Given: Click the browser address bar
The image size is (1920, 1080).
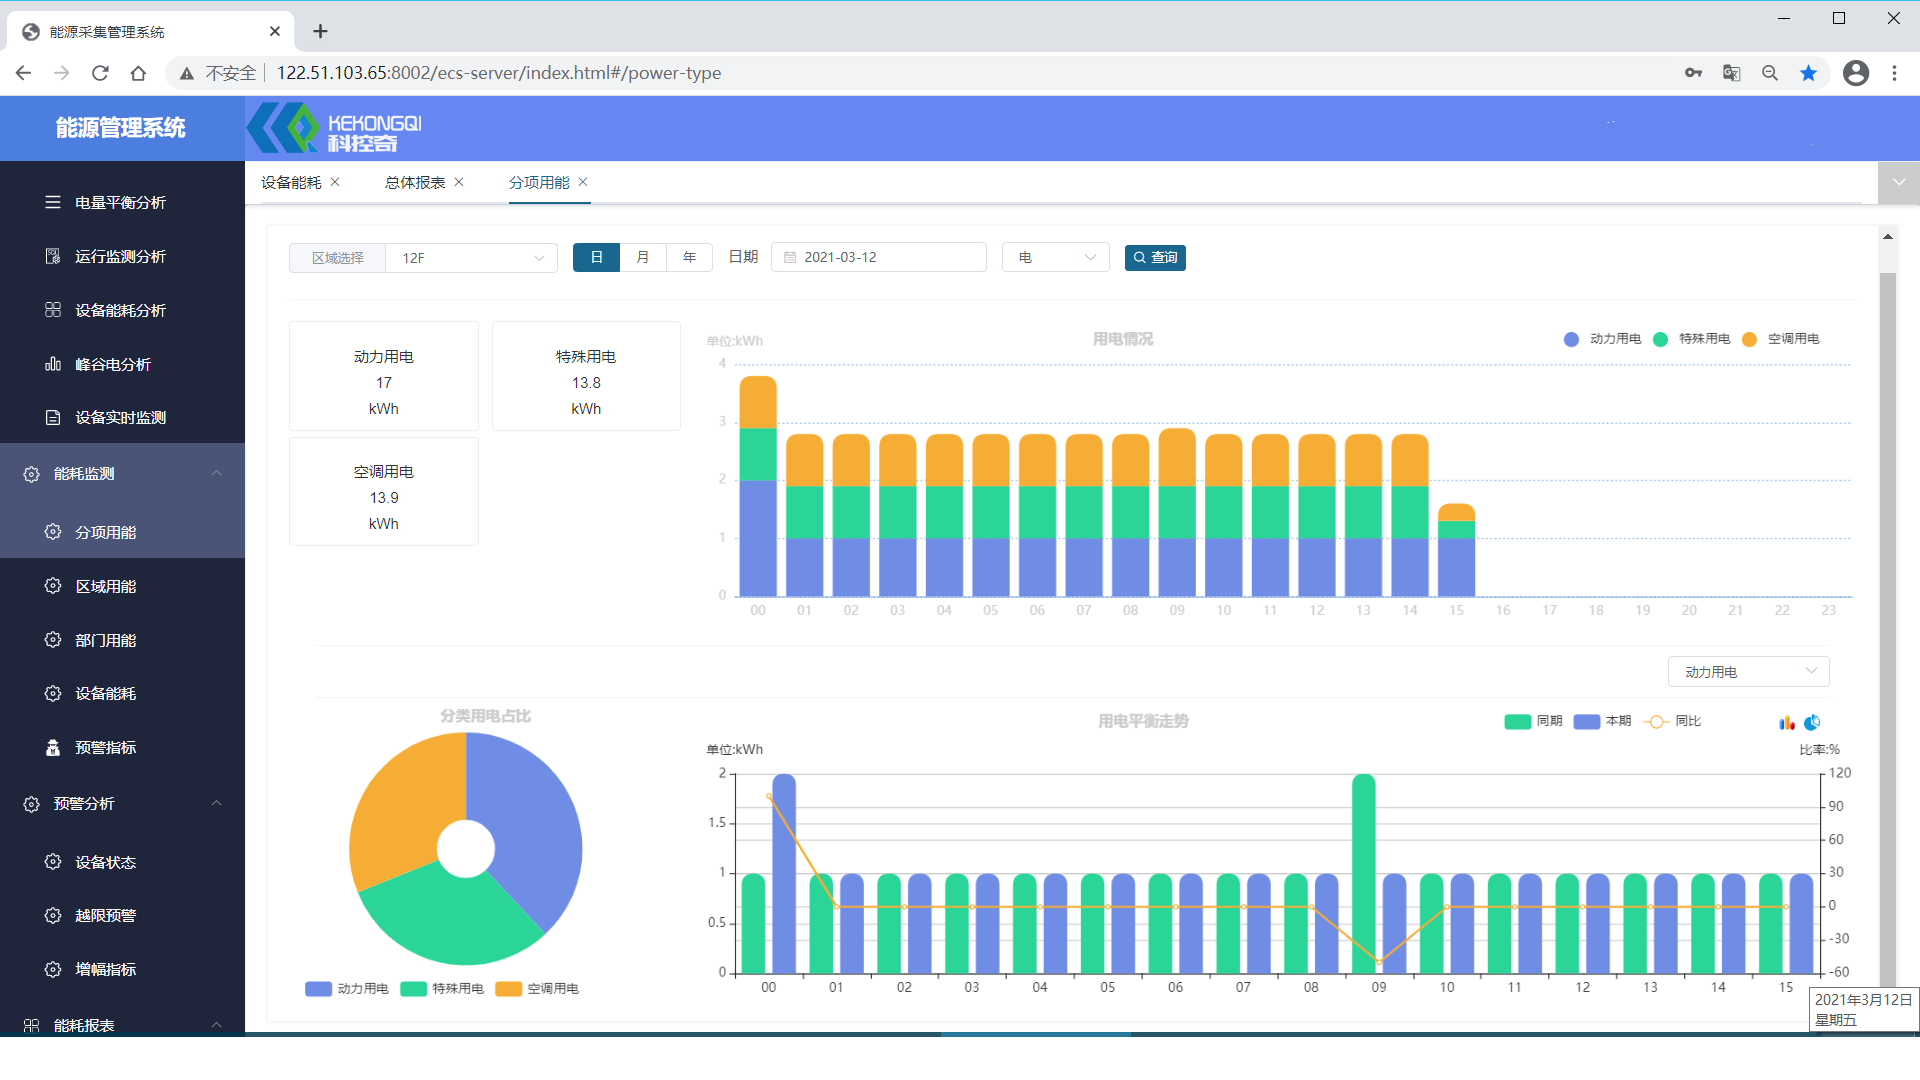Looking at the screenshot, I should [920, 73].
